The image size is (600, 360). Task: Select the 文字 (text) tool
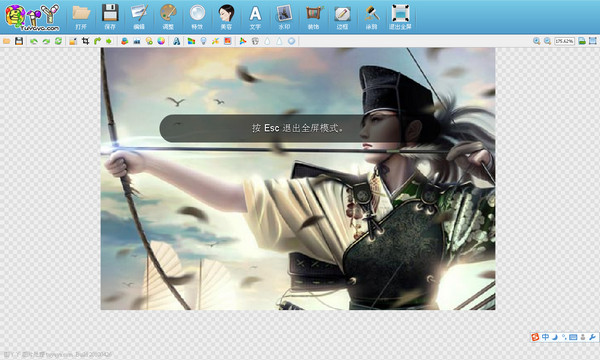click(255, 17)
